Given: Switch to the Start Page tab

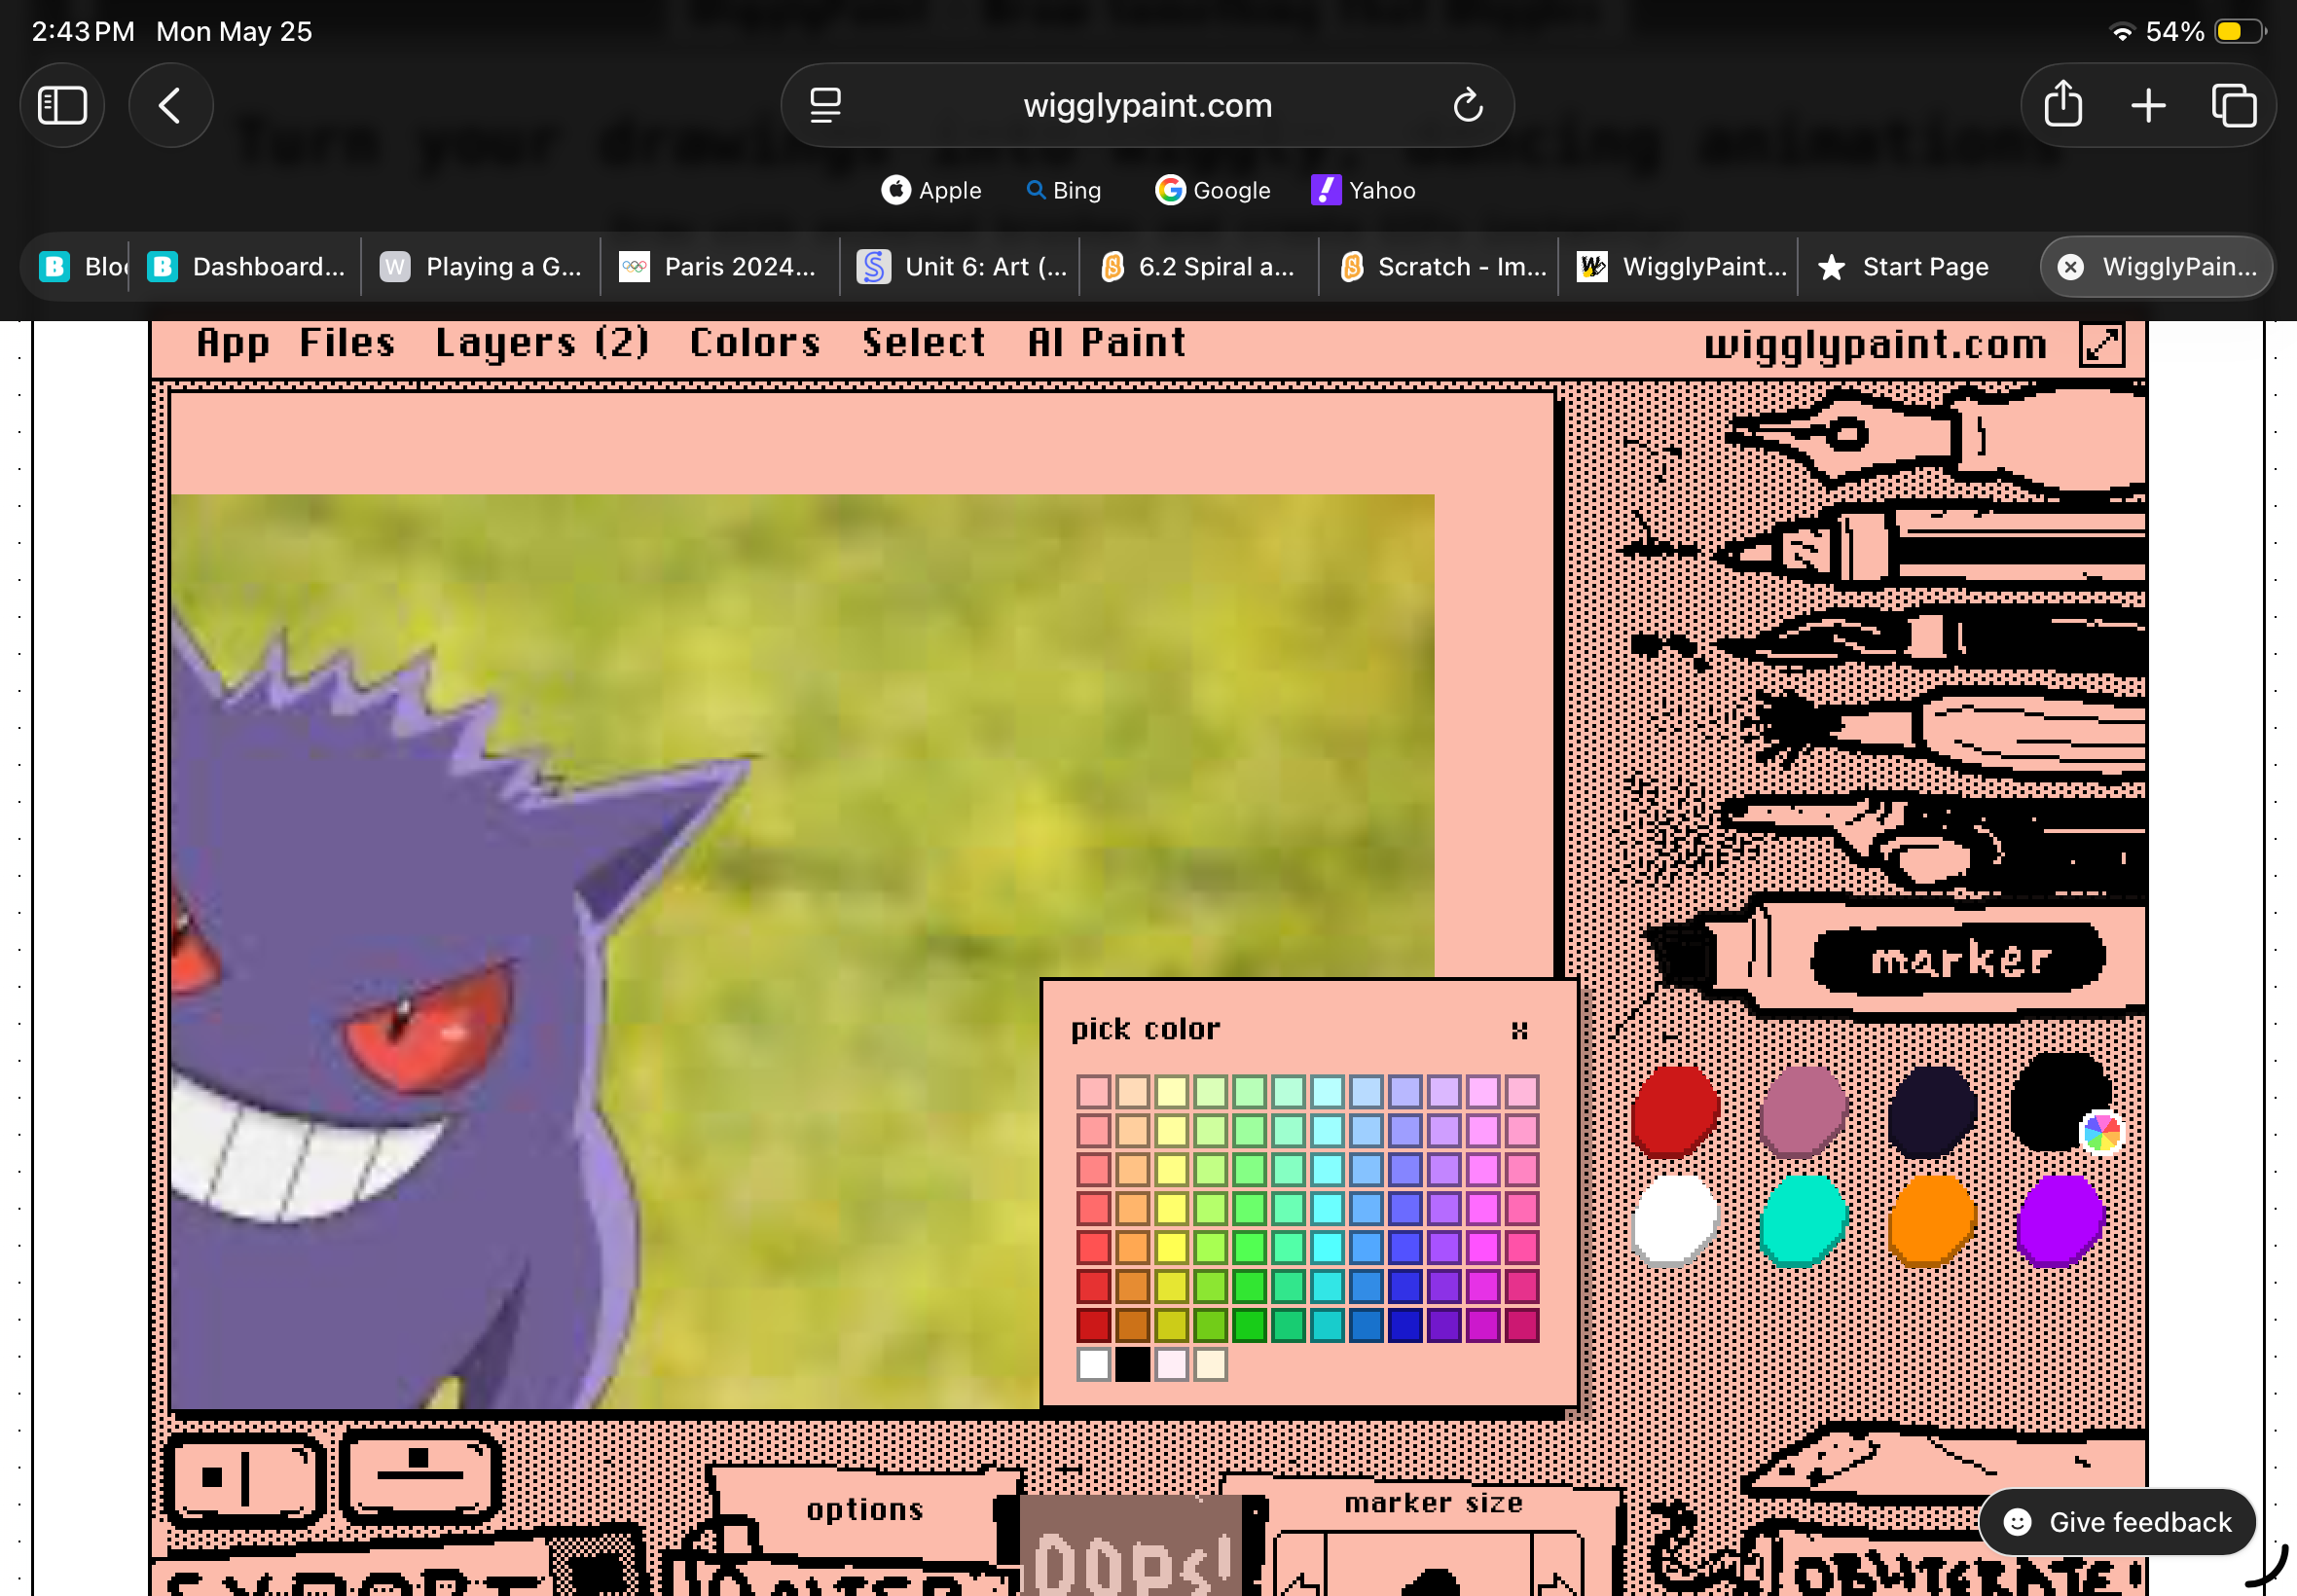Looking at the screenshot, I should click(1917, 267).
